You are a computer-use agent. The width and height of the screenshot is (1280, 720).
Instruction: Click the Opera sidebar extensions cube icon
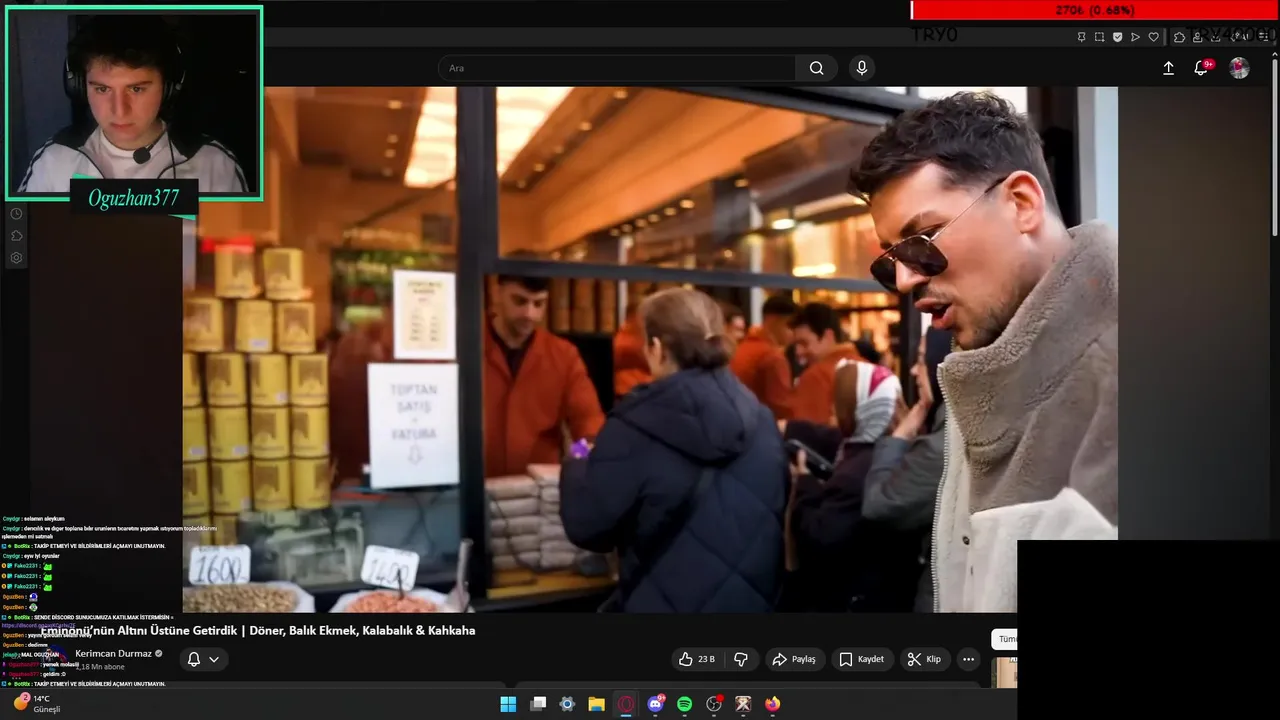pos(16,236)
